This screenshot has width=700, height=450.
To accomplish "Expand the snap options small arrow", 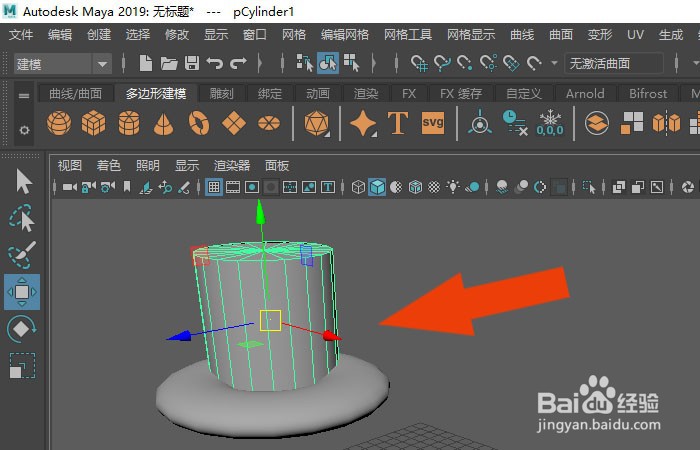I will 554,63.
